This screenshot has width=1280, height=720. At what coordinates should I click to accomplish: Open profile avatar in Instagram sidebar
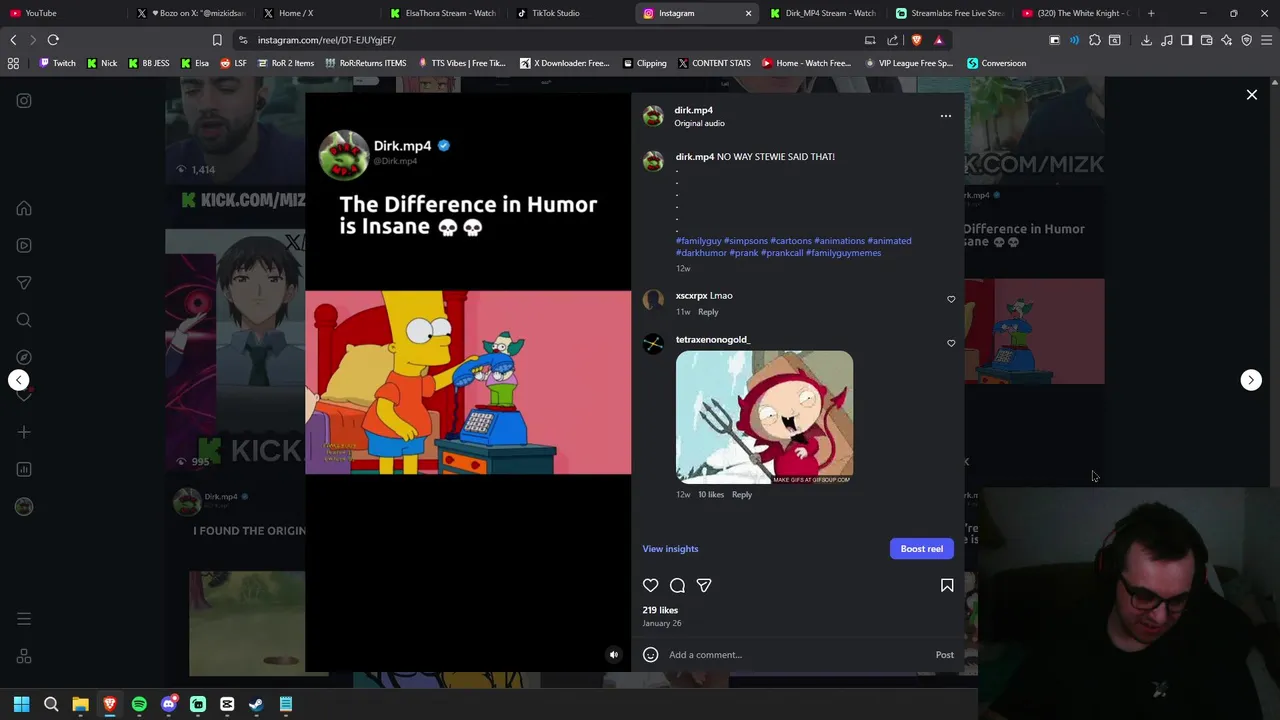[24, 506]
